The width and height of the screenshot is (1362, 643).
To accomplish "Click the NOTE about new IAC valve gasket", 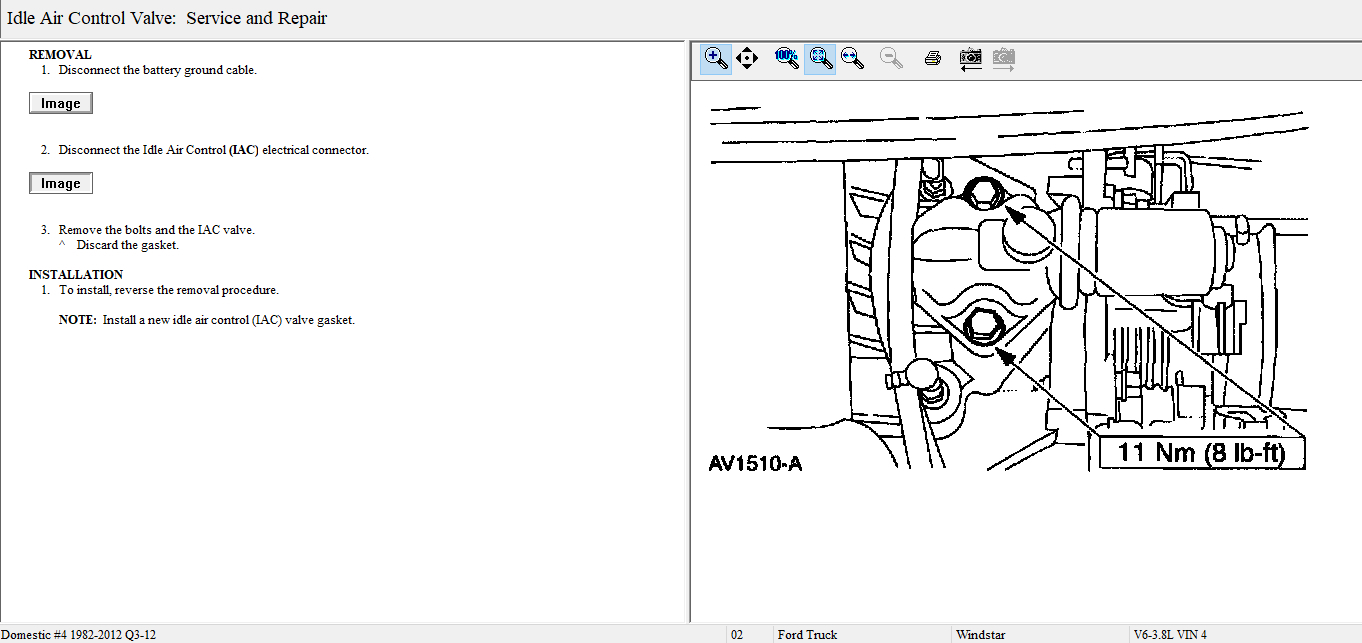I will [x=207, y=320].
